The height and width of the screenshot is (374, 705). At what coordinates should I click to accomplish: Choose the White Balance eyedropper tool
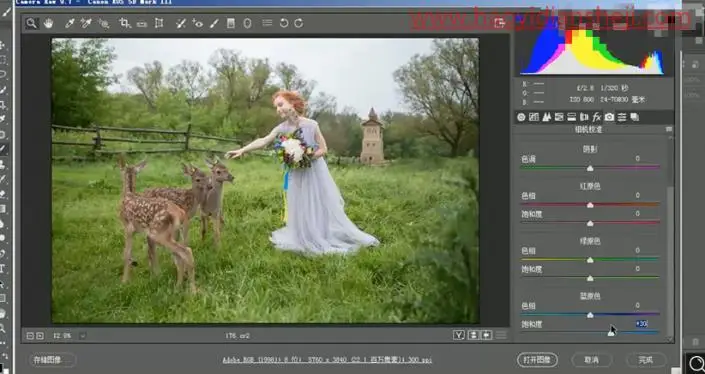coord(69,23)
